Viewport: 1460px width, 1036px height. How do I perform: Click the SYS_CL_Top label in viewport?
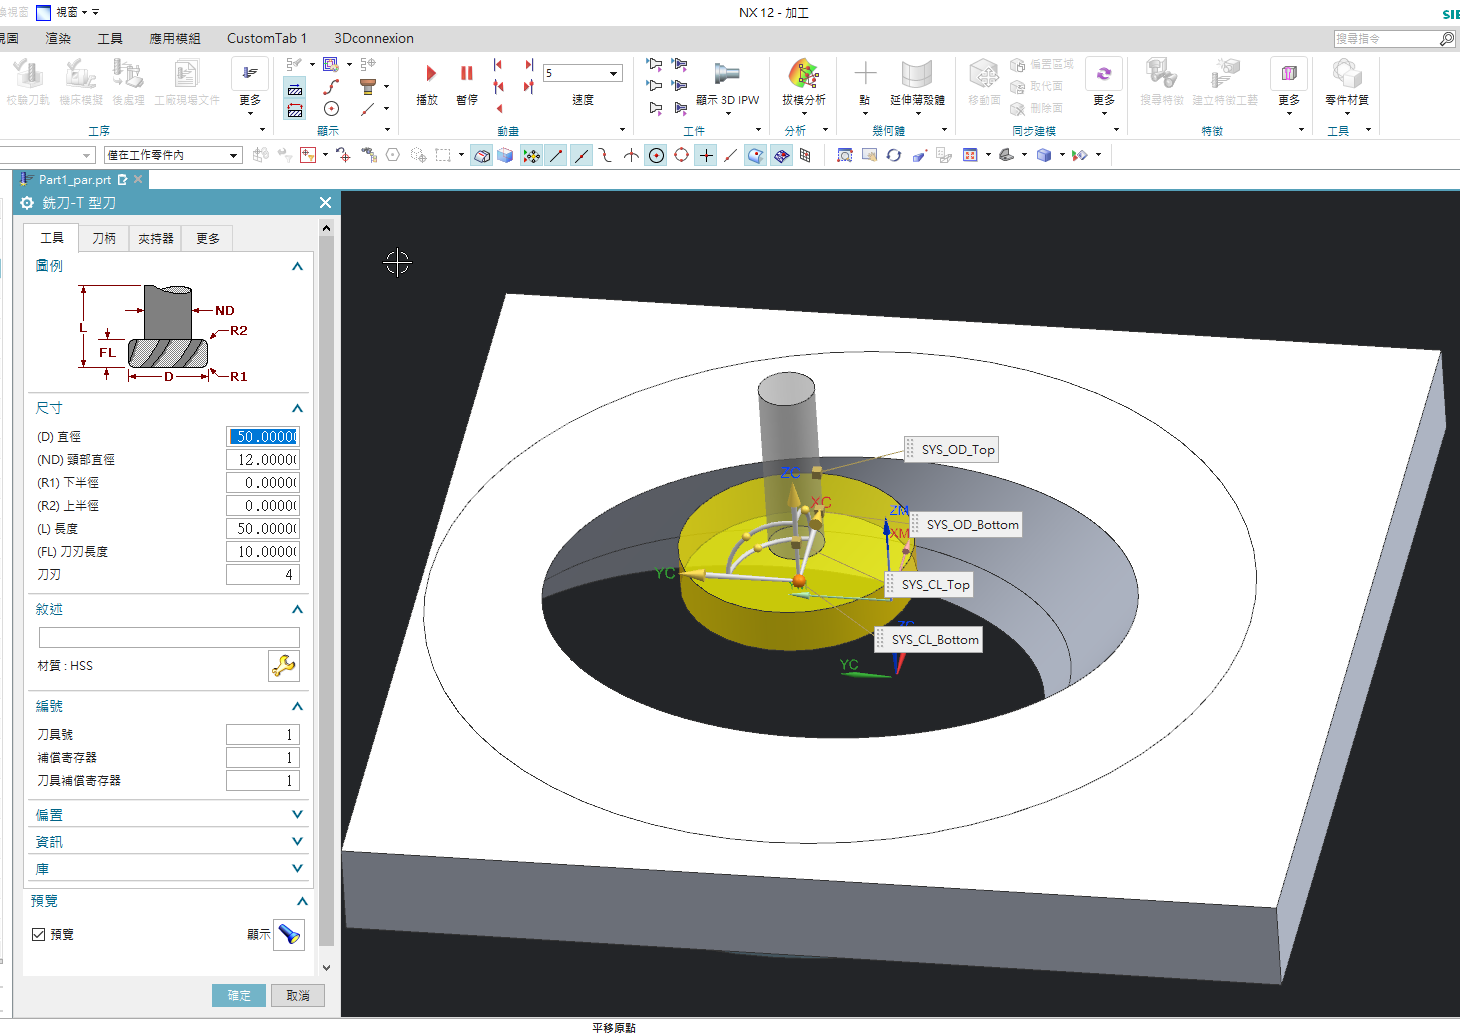click(x=929, y=584)
